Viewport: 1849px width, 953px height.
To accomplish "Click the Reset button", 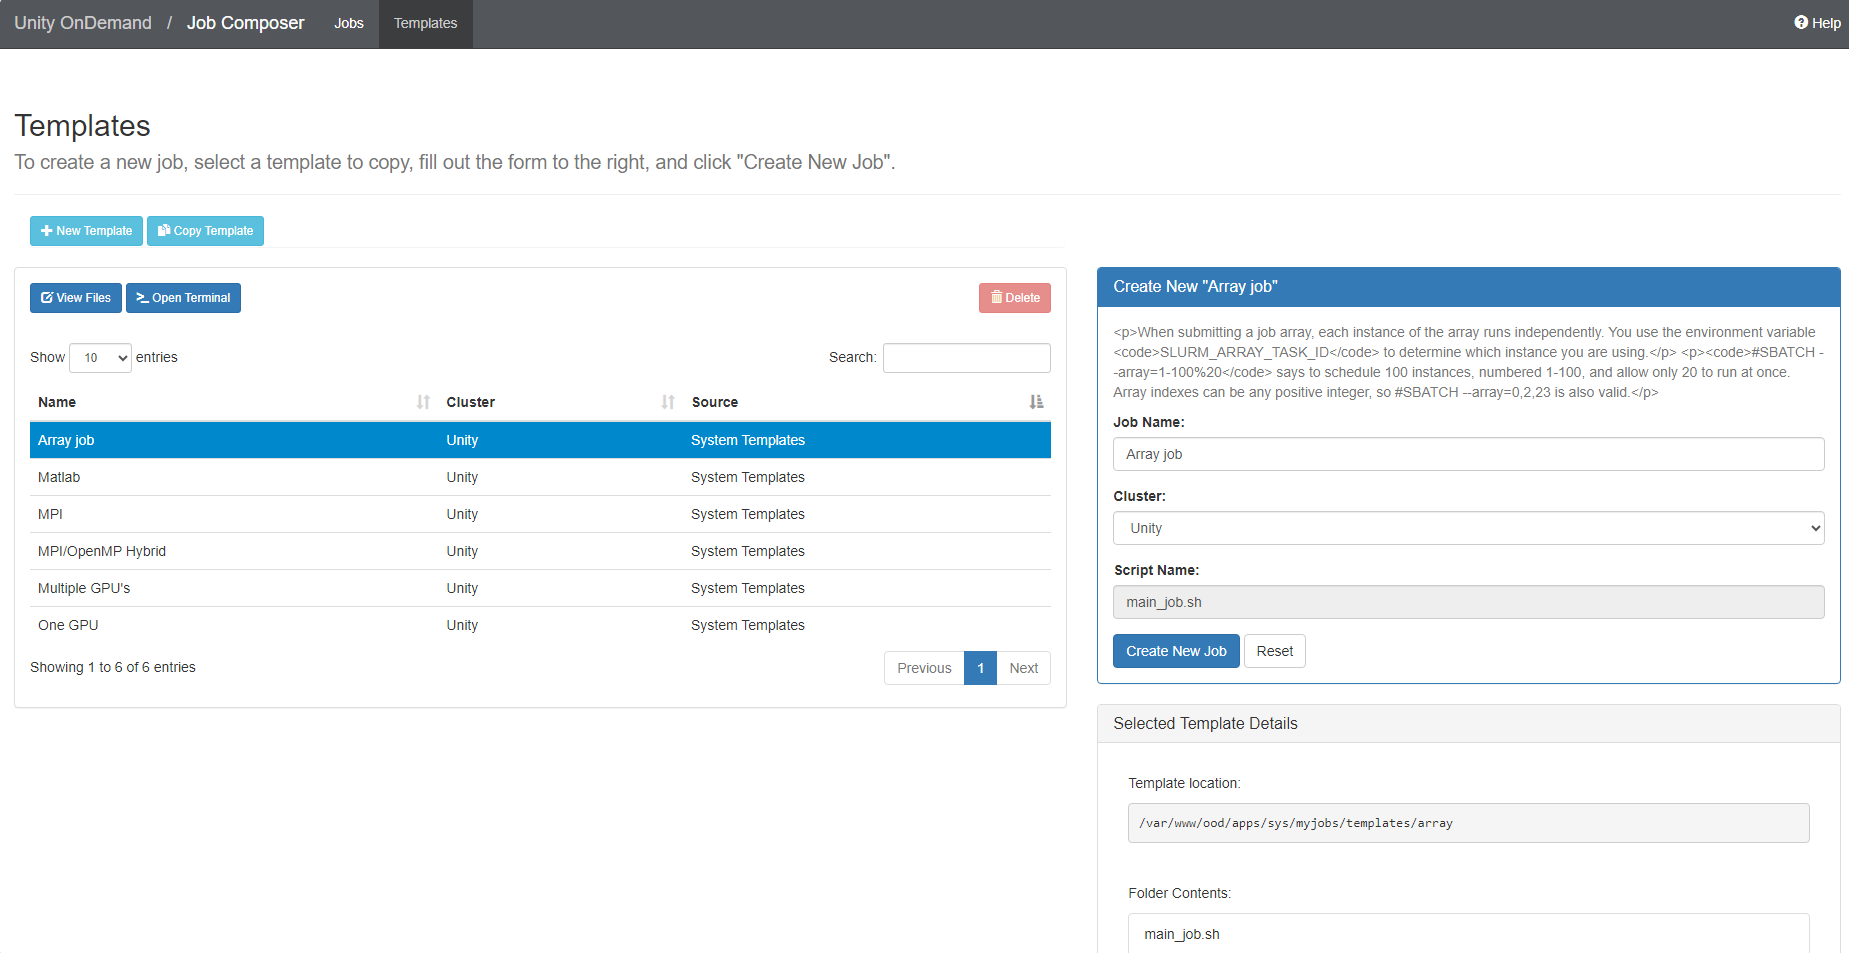I will click(1274, 651).
